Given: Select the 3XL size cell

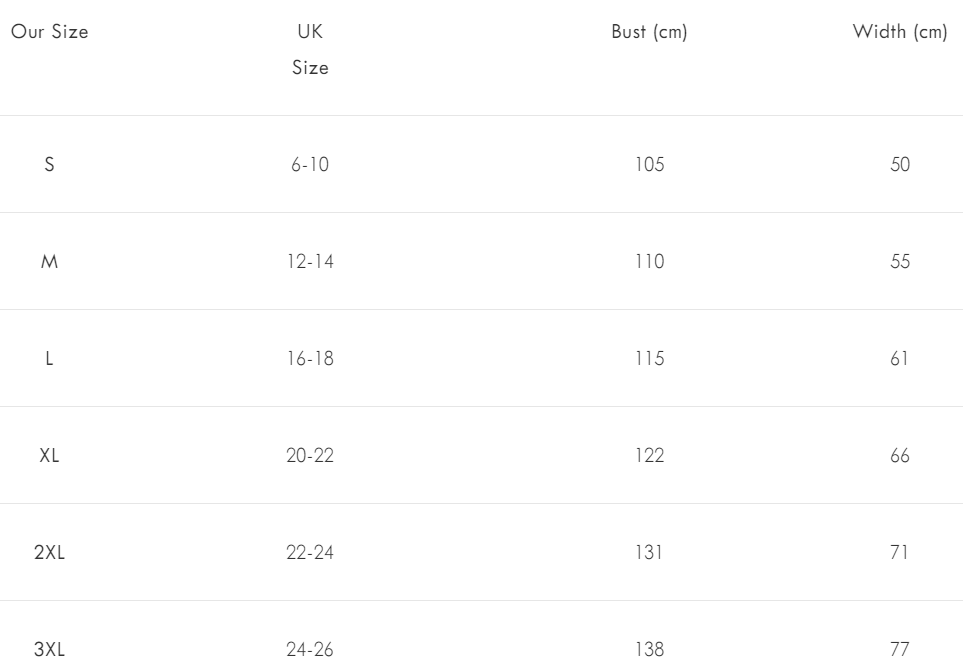Looking at the screenshot, I should click(x=49, y=650).
